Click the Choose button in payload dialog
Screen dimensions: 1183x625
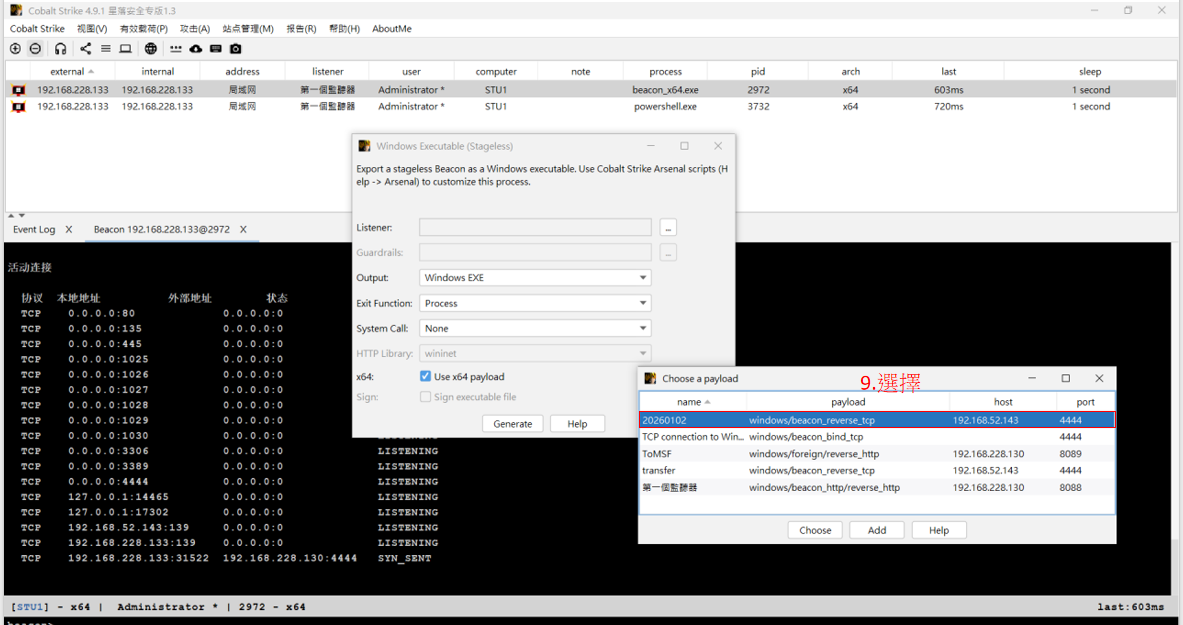(815, 531)
